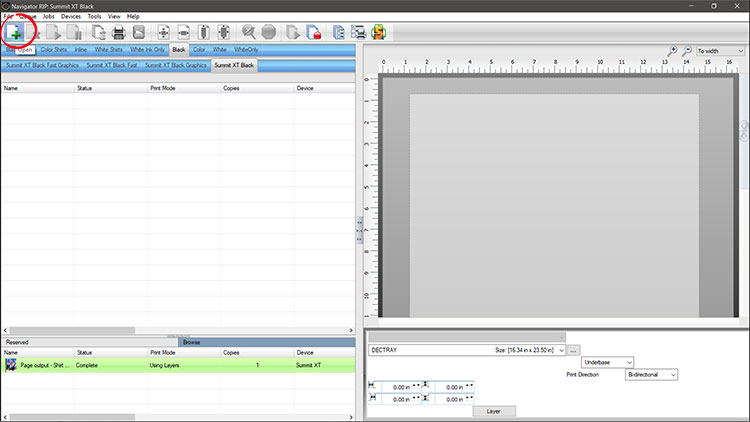The width and height of the screenshot is (750, 422).
Task: Click the ellipsis button beside DECTRAY
Action: (x=574, y=350)
